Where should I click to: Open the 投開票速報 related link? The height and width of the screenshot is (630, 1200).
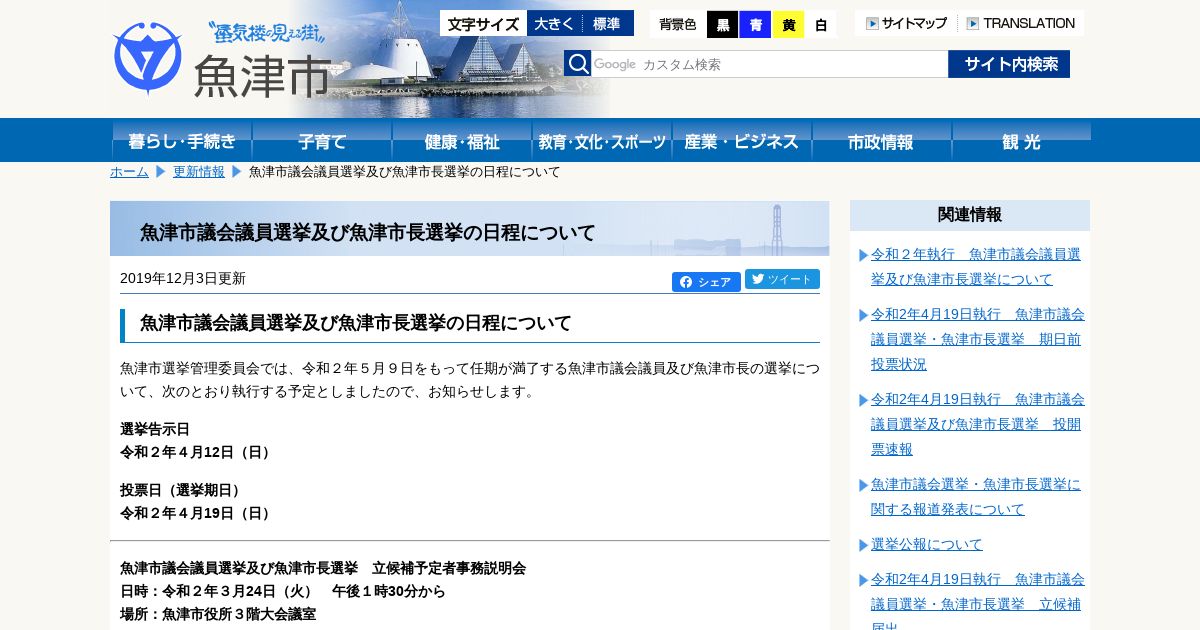(977, 424)
